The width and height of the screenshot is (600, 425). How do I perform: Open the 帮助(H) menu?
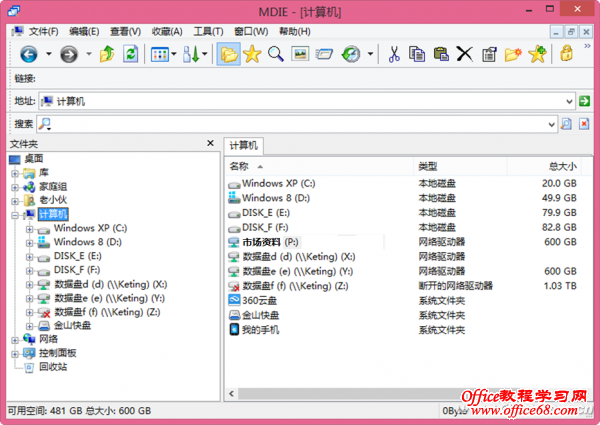coord(295,32)
